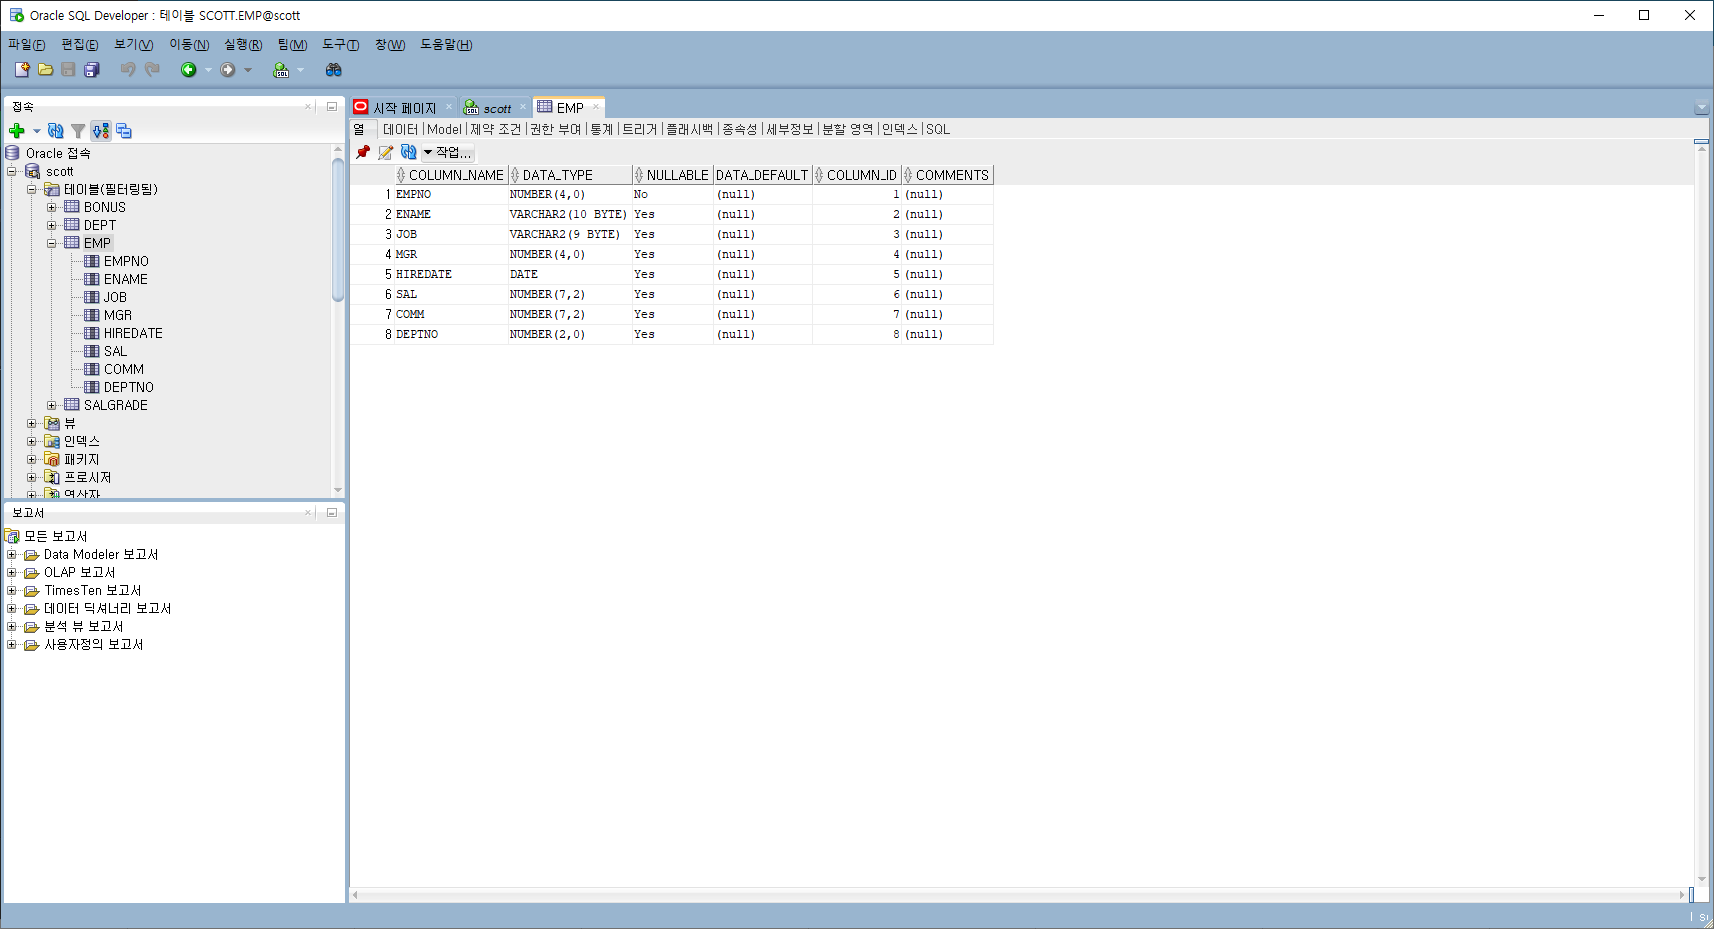The width and height of the screenshot is (1714, 929).
Task: Click the DEPT table icon in tree
Action: tap(72, 225)
